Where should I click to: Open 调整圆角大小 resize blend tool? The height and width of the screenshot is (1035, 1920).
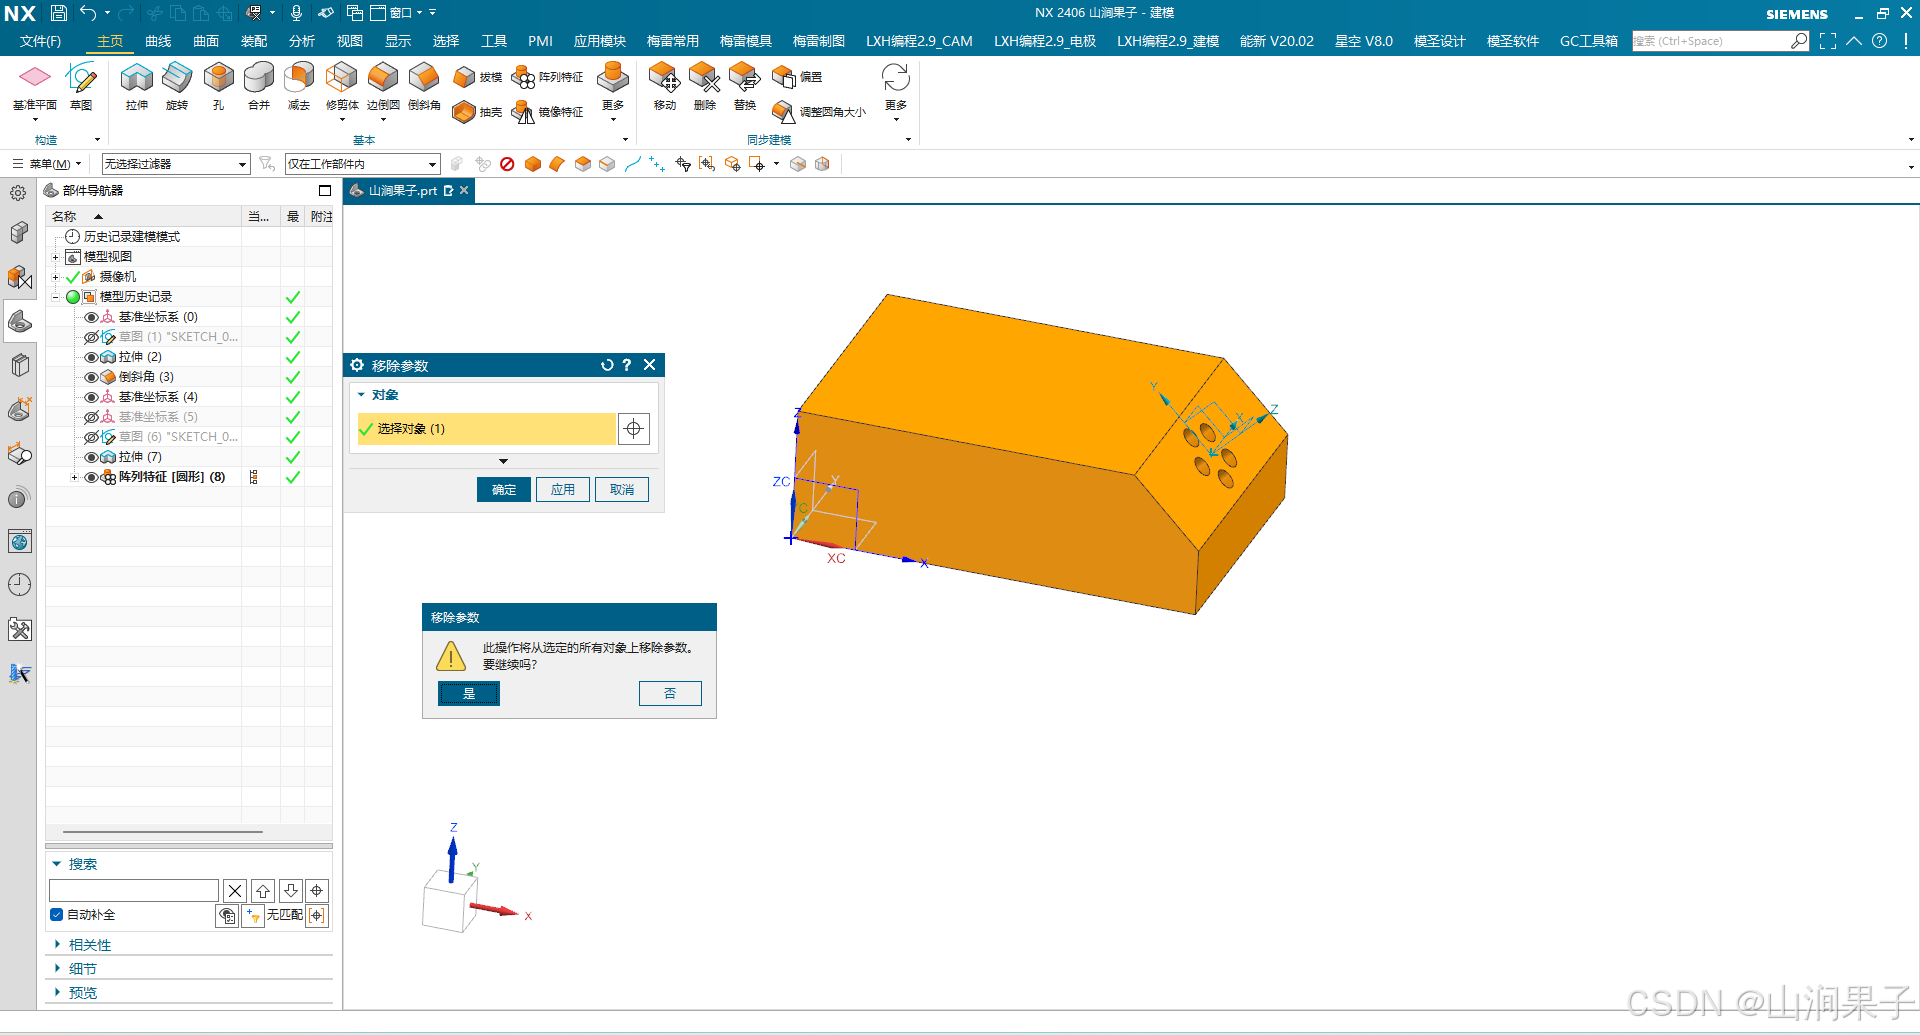(819, 112)
